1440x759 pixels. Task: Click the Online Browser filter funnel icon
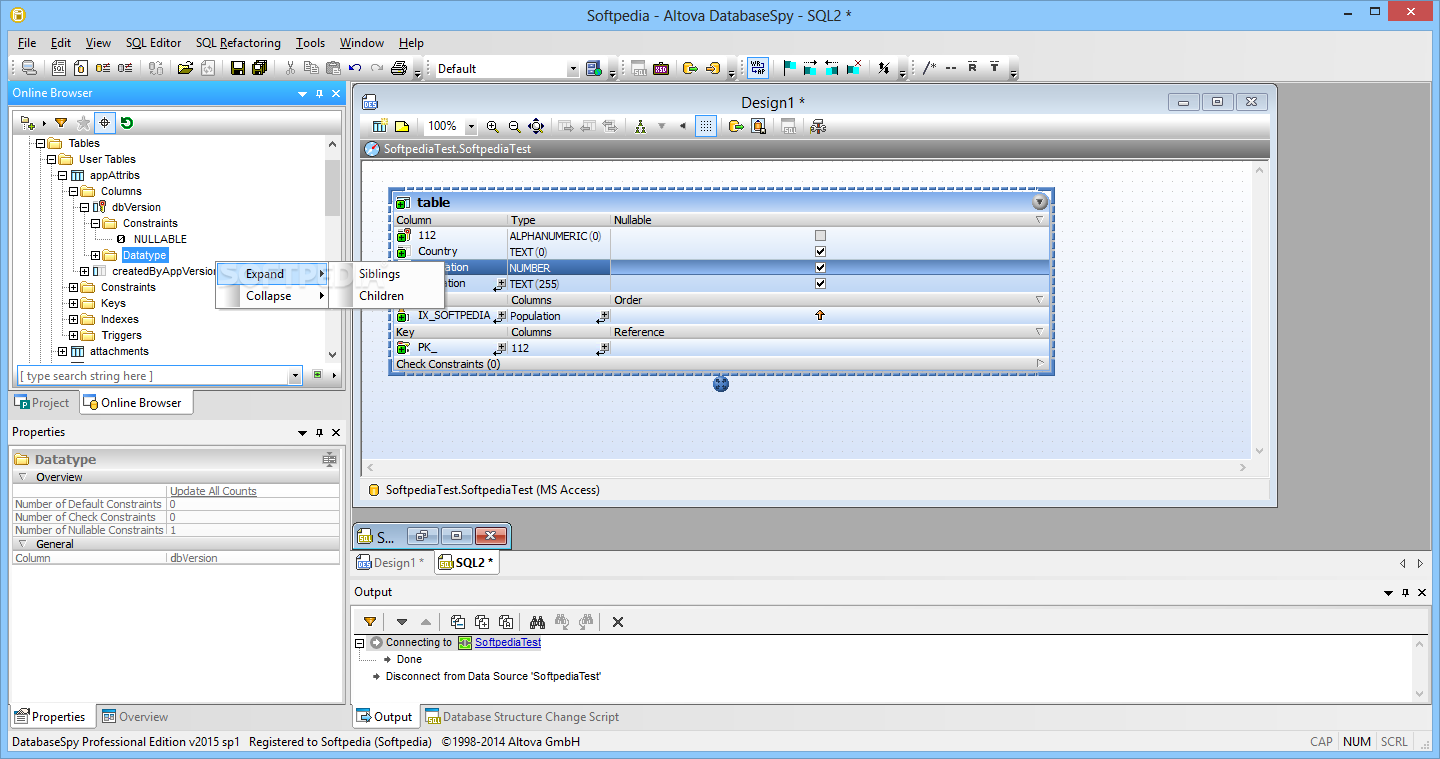tap(61, 123)
